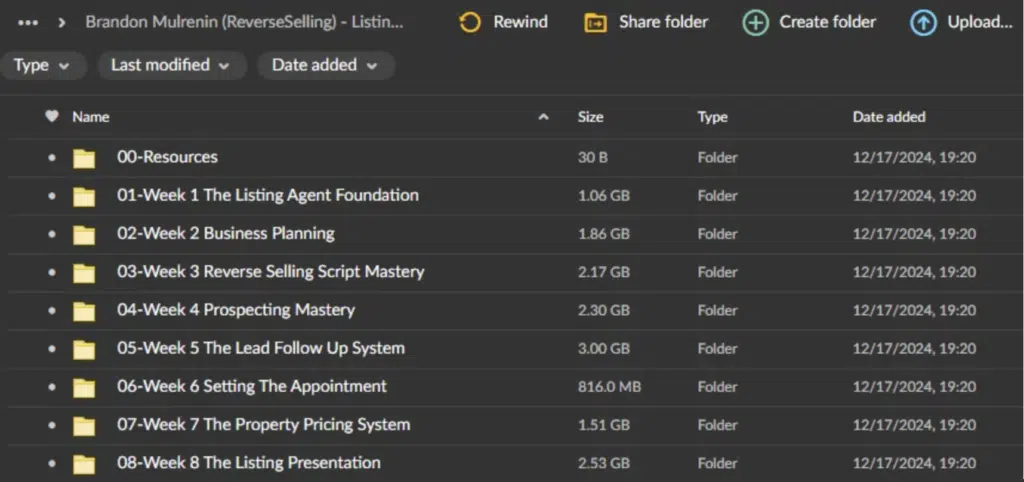This screenshot has width=1024, height=482.
Task: Toggle favorite dot for 05-Week 5 folder
Action: click(x=52, y=349)
